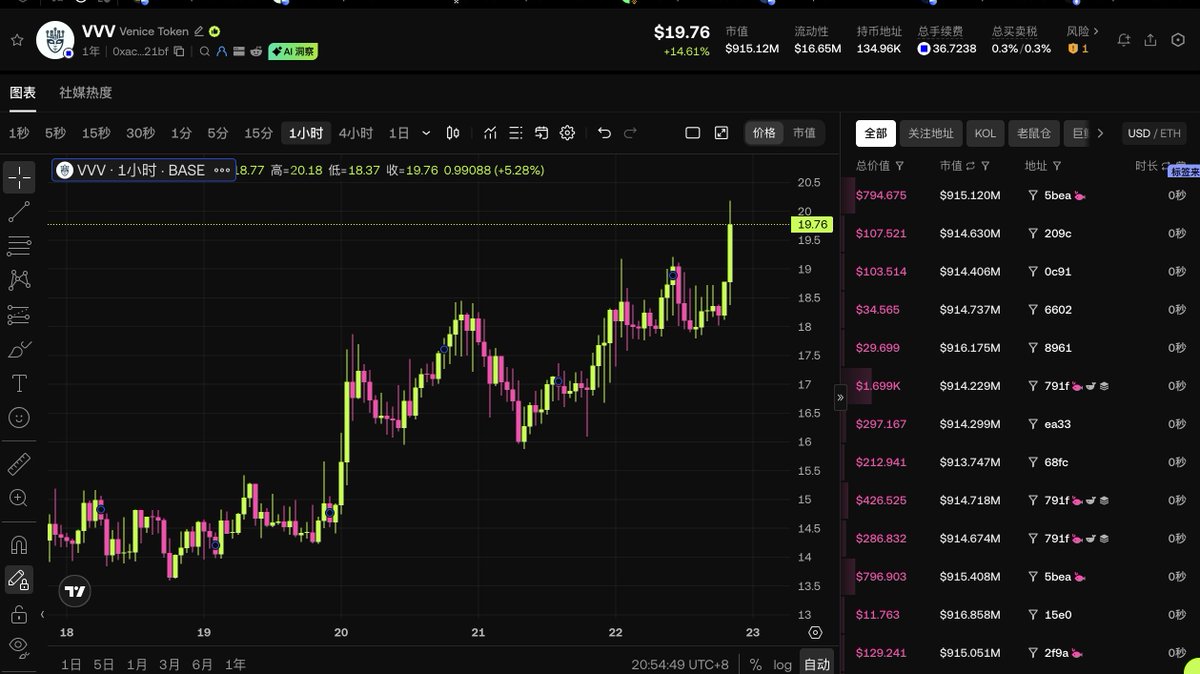Viewport: 1200px width, 674px height.
Task: Select 老鼠仓 insider tab
Action: pyautogui.click(x=1034, y=133)
